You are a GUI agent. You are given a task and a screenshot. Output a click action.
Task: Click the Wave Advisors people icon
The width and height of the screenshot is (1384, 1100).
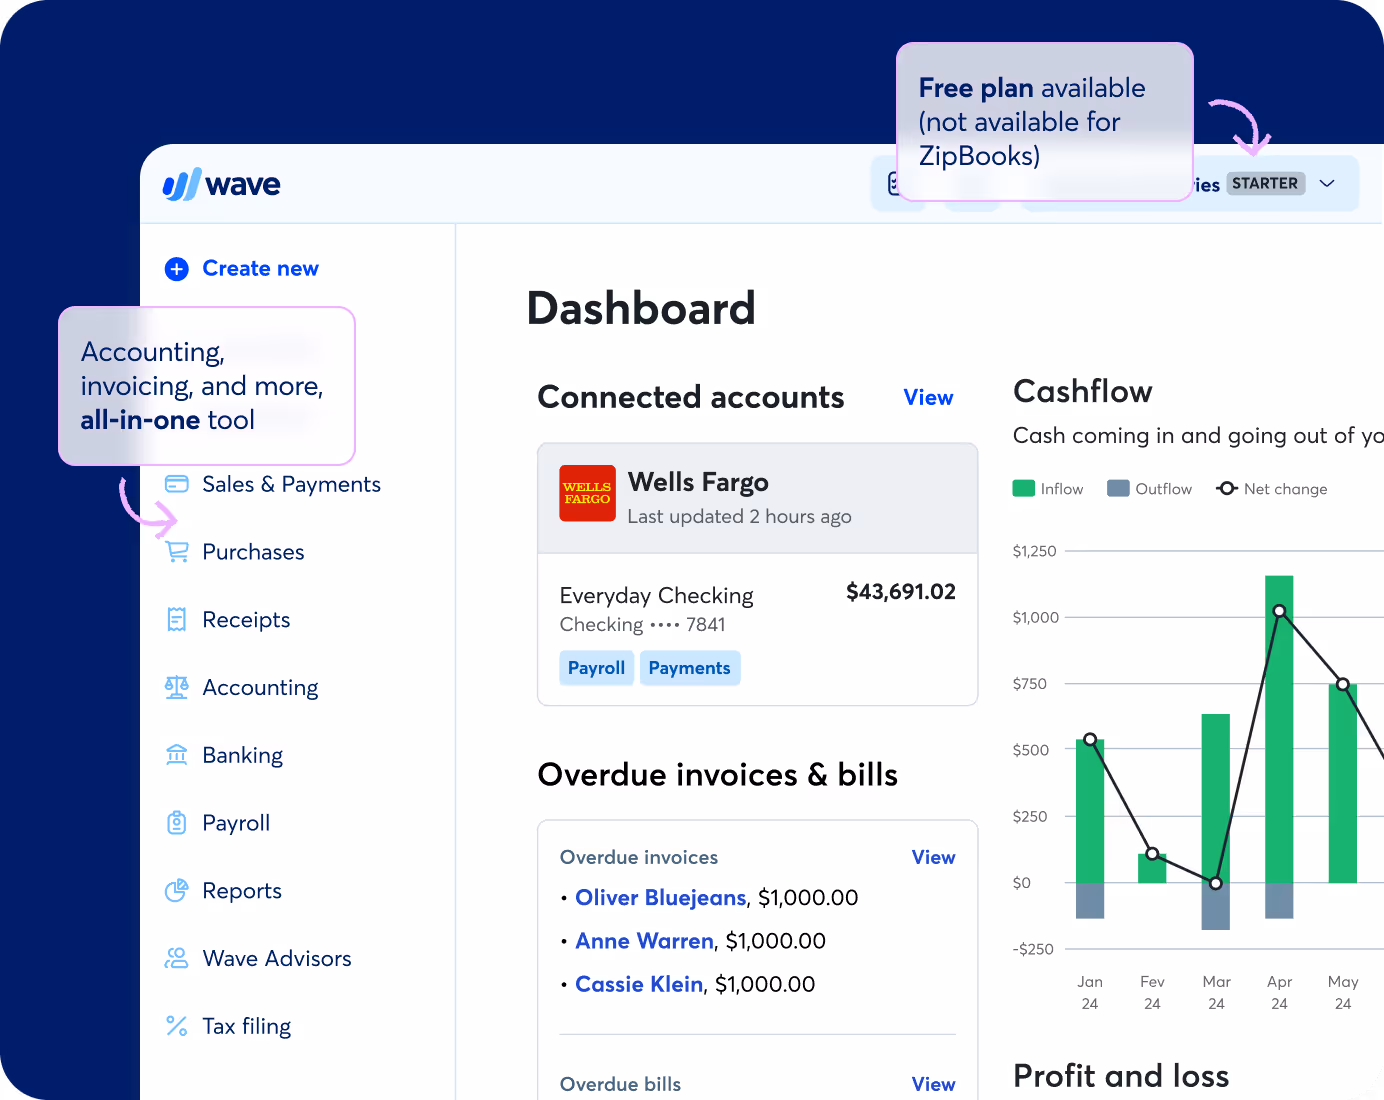pyautogui.click(x=177, y=958)
